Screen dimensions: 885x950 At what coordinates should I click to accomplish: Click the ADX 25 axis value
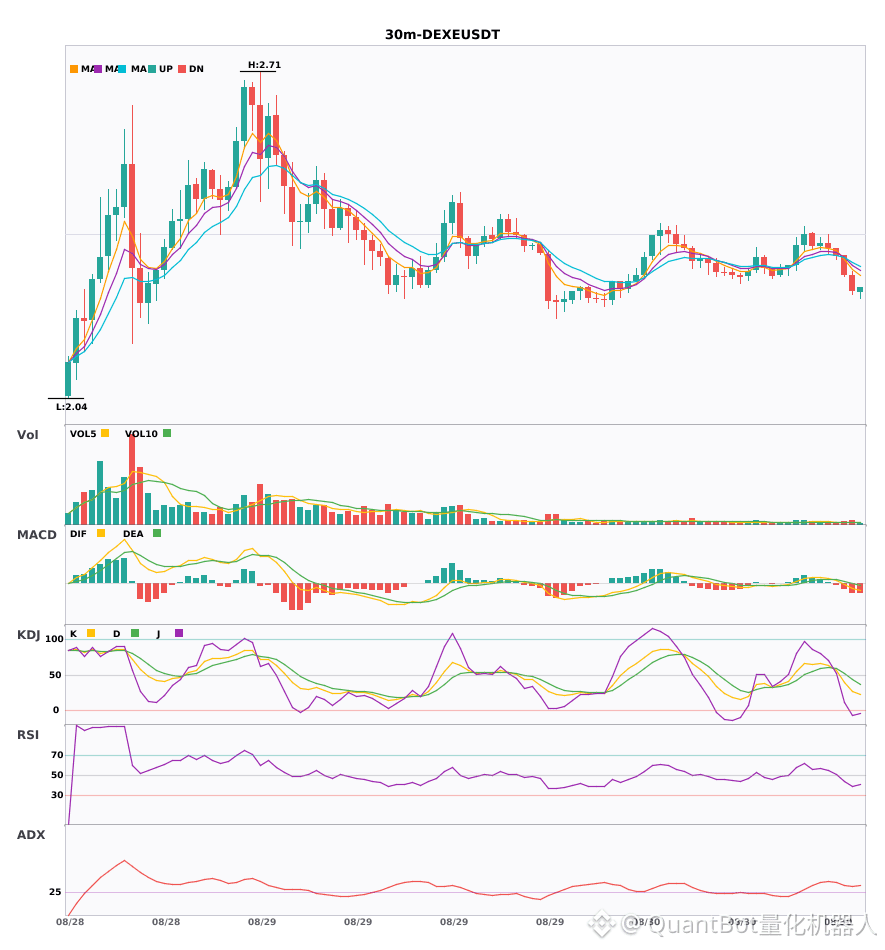[x=55, y=892]
